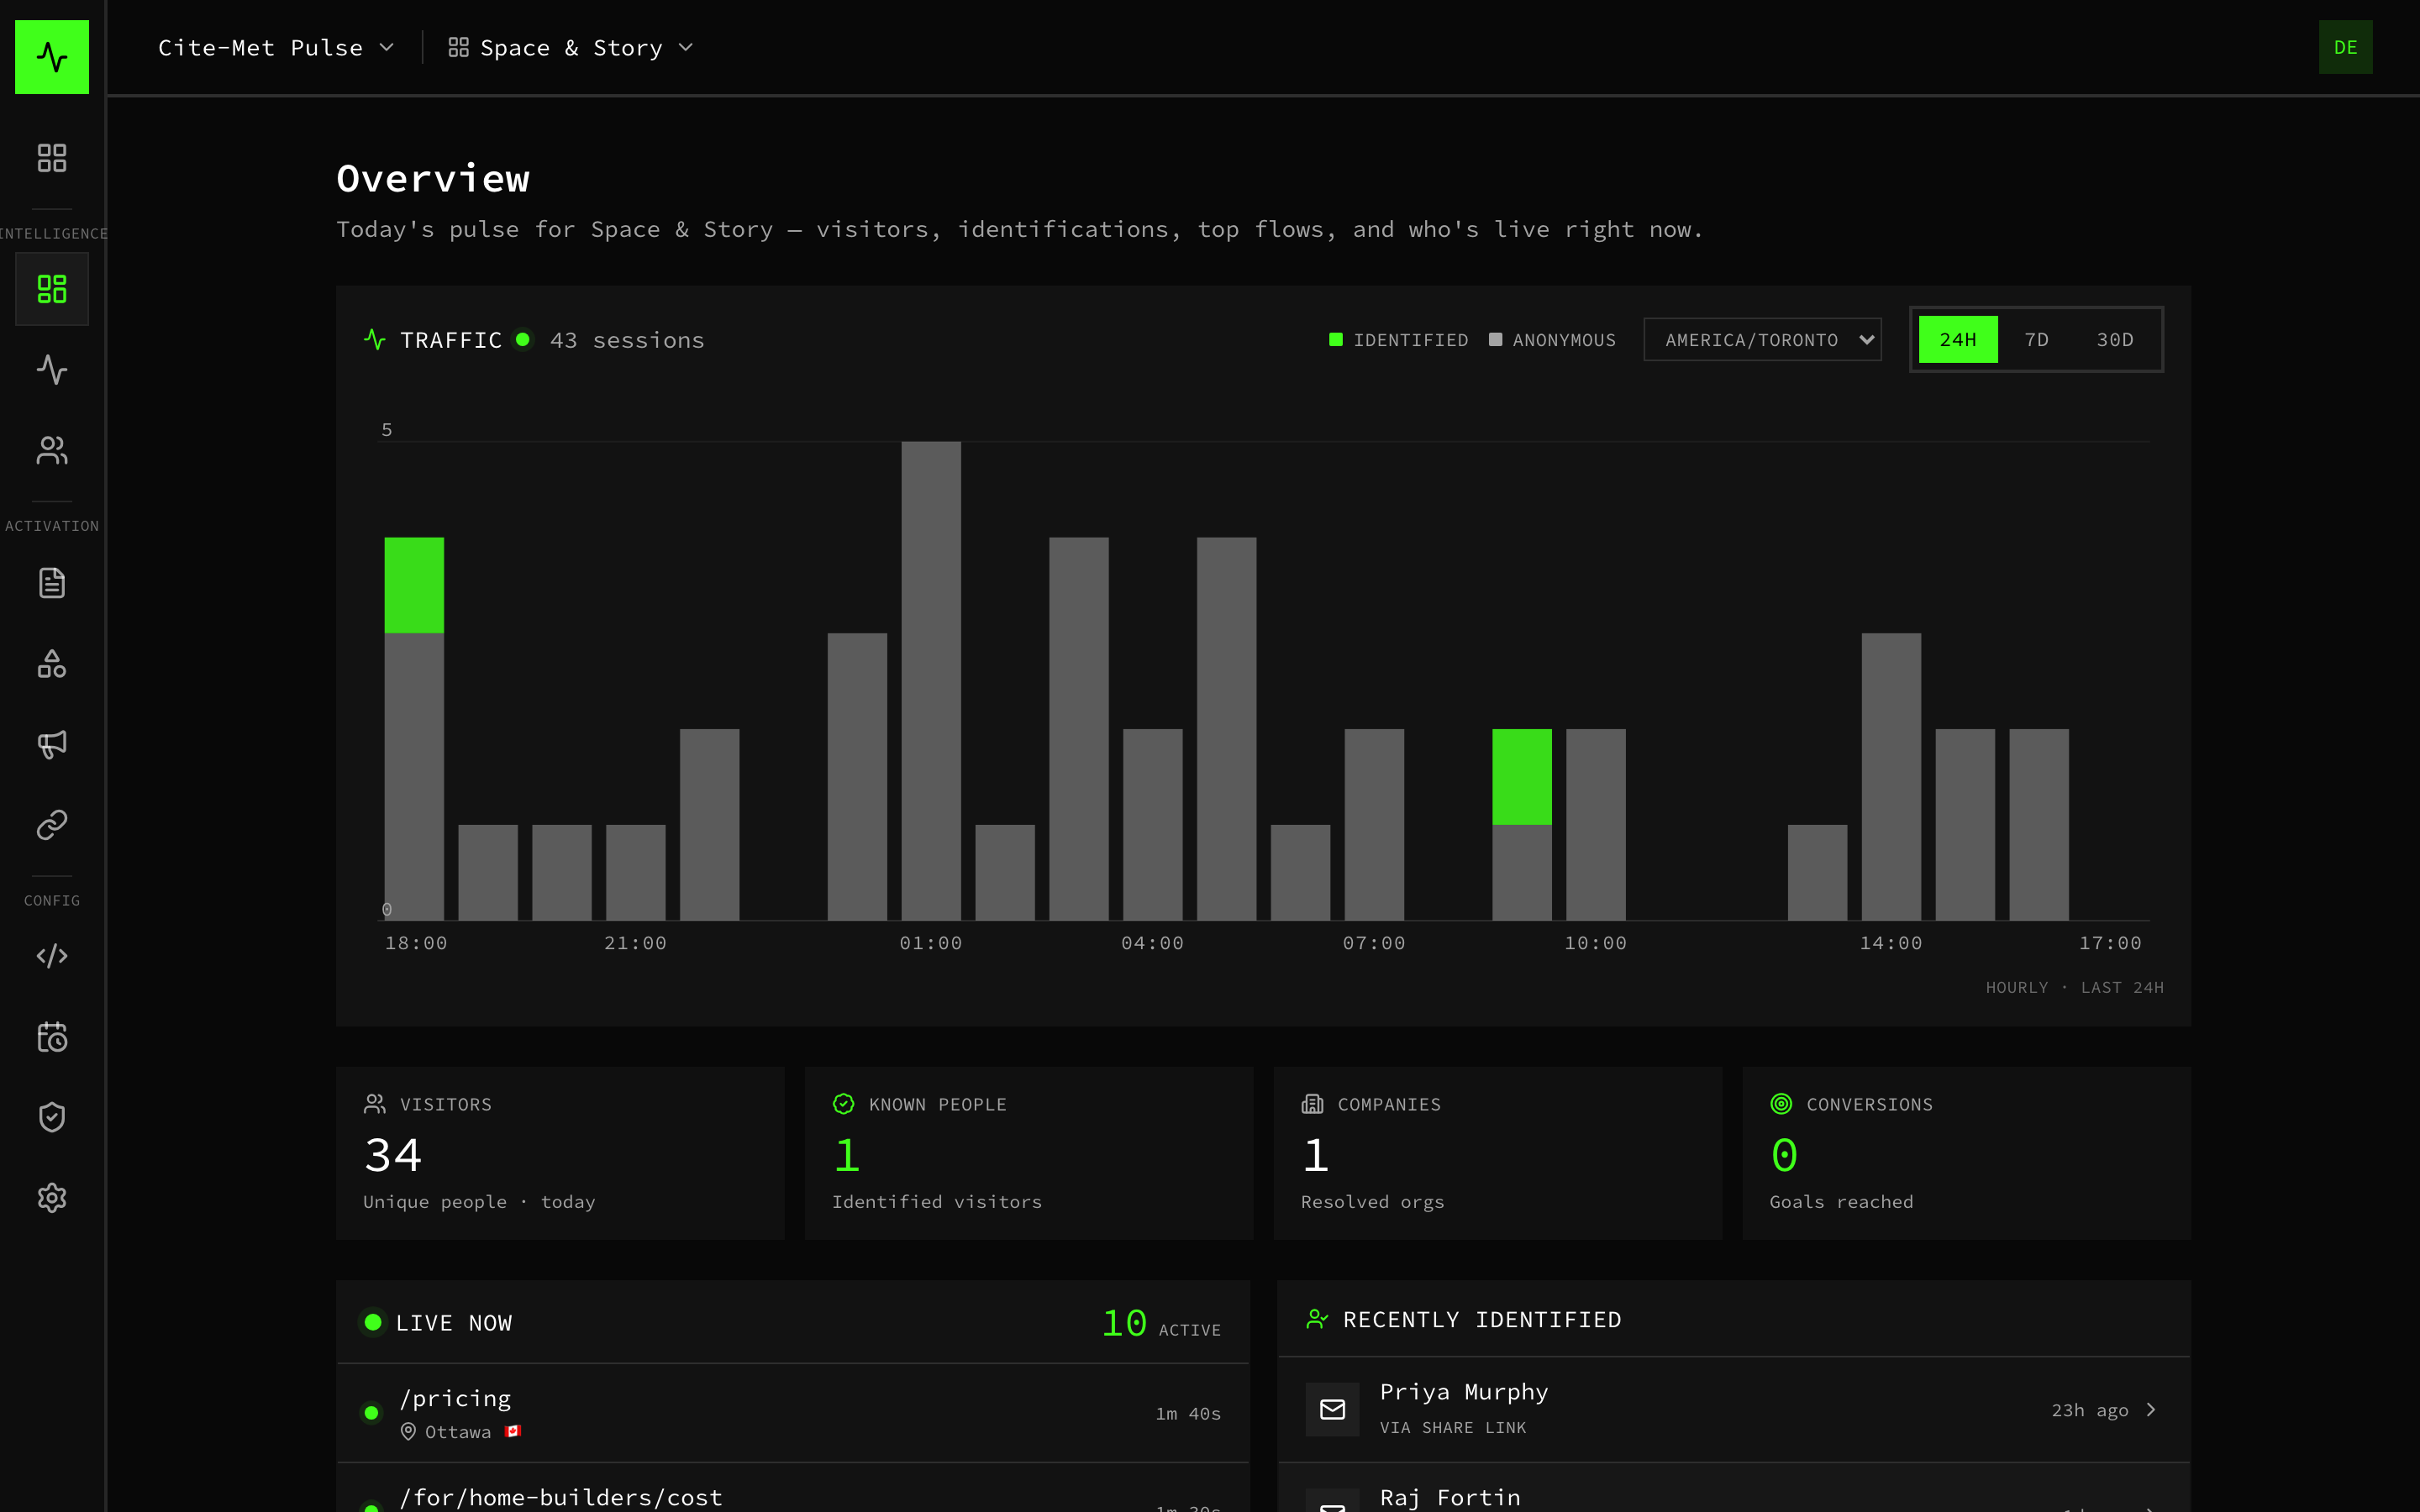Open the shield check icon in sidebar

pos(52,1117)
